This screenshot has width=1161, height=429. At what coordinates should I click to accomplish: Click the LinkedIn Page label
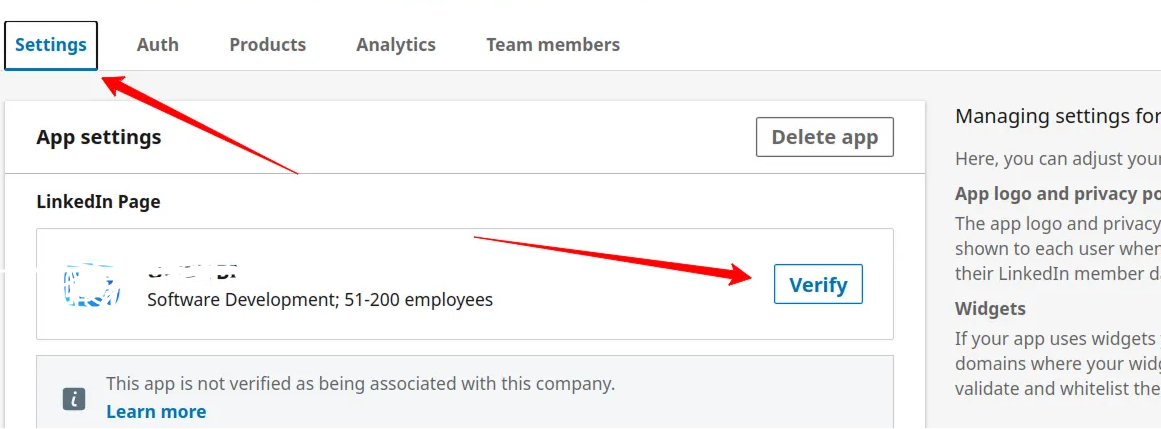98,202
